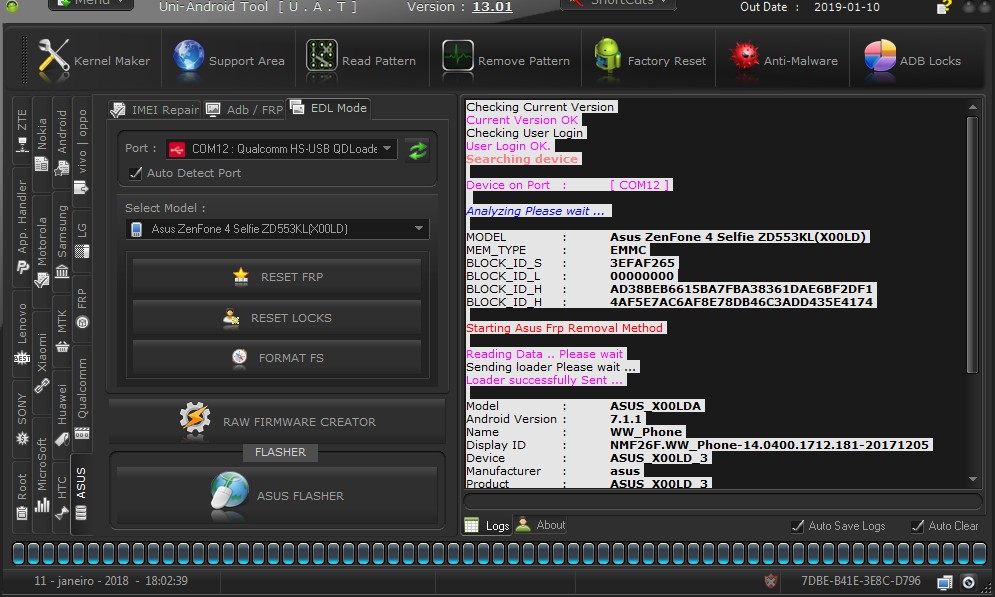
Task: Switch to the EDL Mode tab
Action: tap(329, 108)
